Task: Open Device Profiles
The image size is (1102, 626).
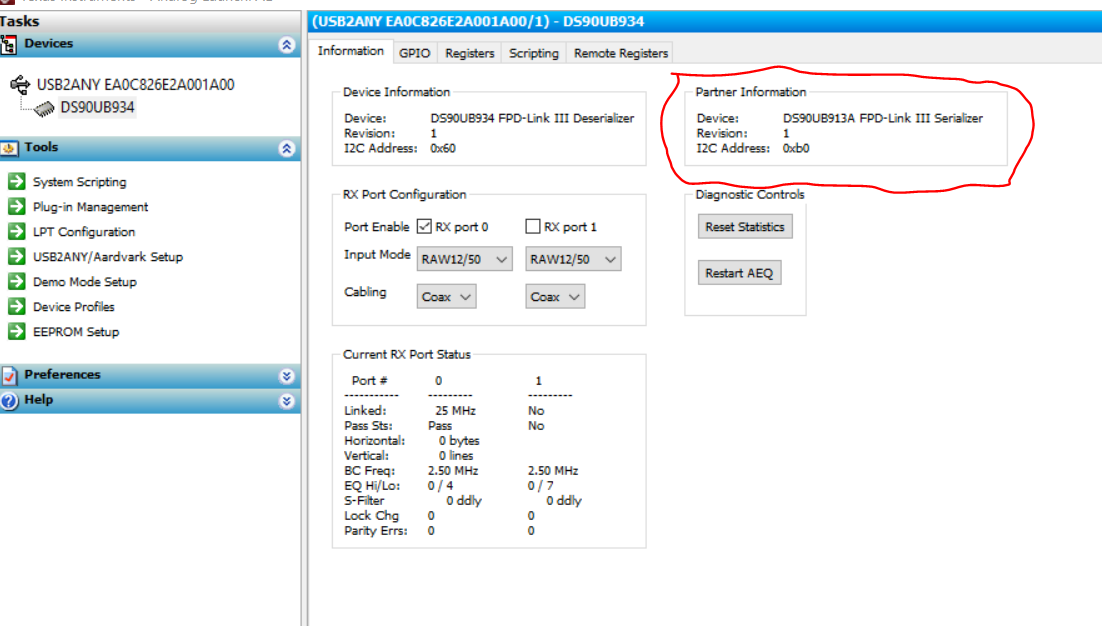Action: [x=74, y=307]
